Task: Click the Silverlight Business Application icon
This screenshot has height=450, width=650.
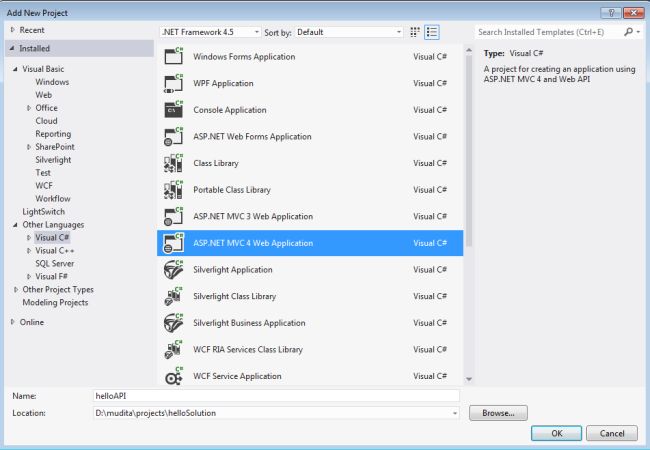Action: pyautogui.click(x=174, y=323)
